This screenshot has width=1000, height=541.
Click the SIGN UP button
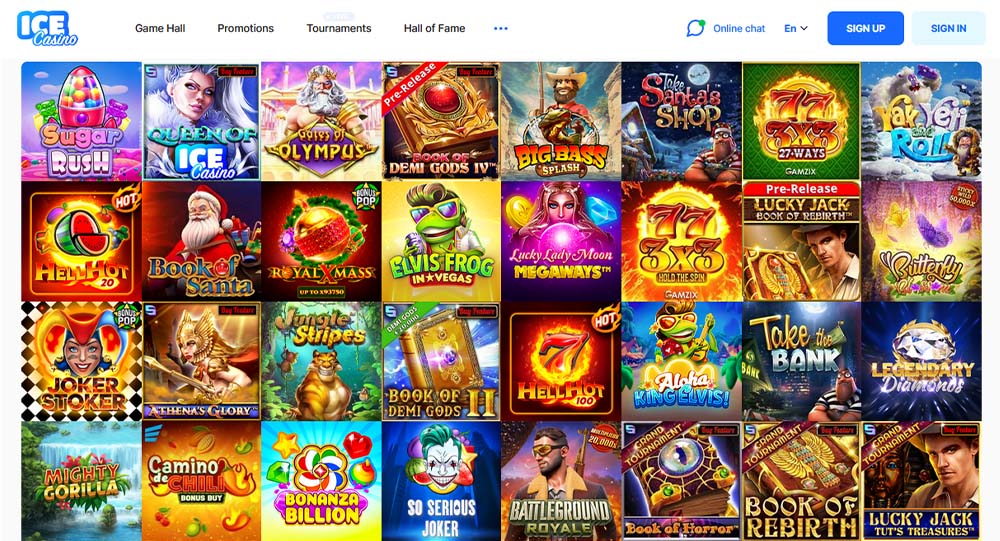point(865,28)
